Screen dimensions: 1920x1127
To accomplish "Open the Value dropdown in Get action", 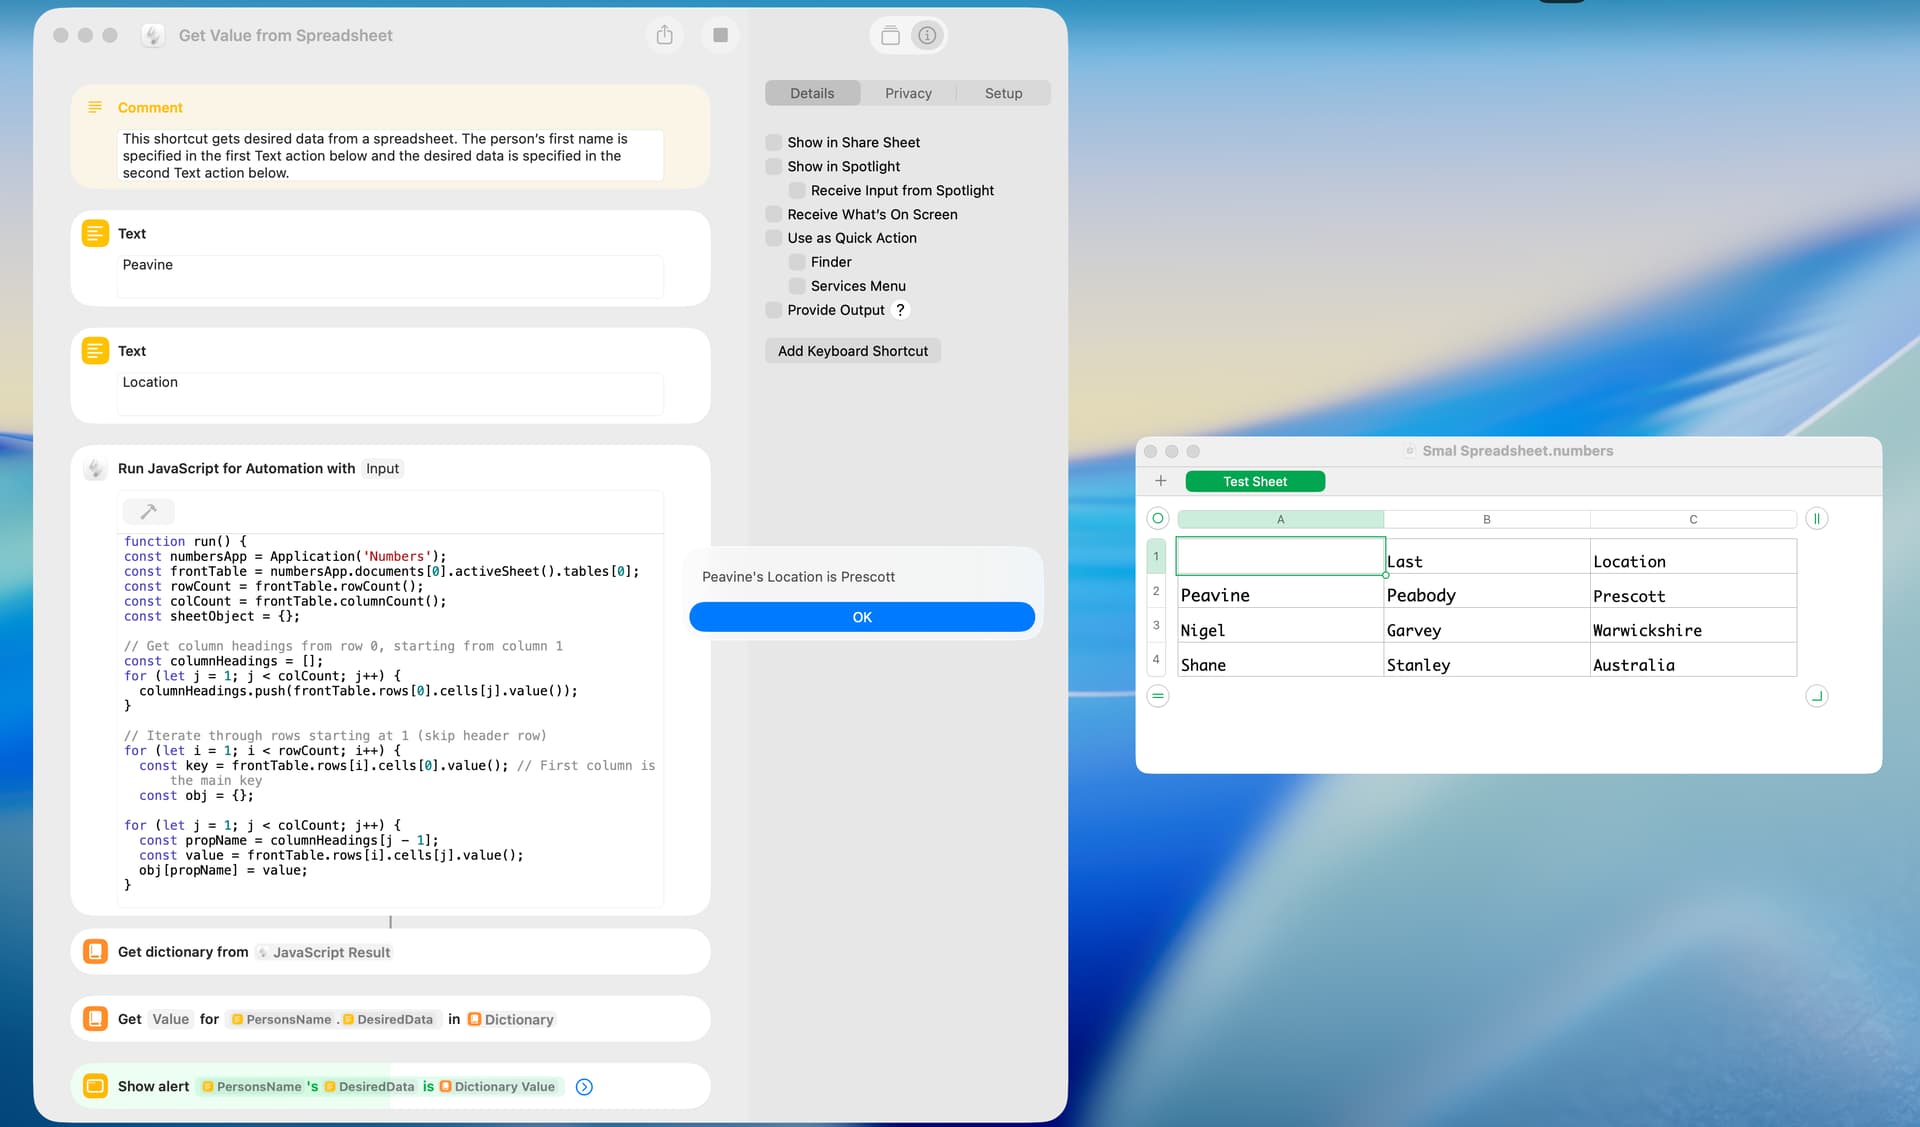I will 170,1019.
